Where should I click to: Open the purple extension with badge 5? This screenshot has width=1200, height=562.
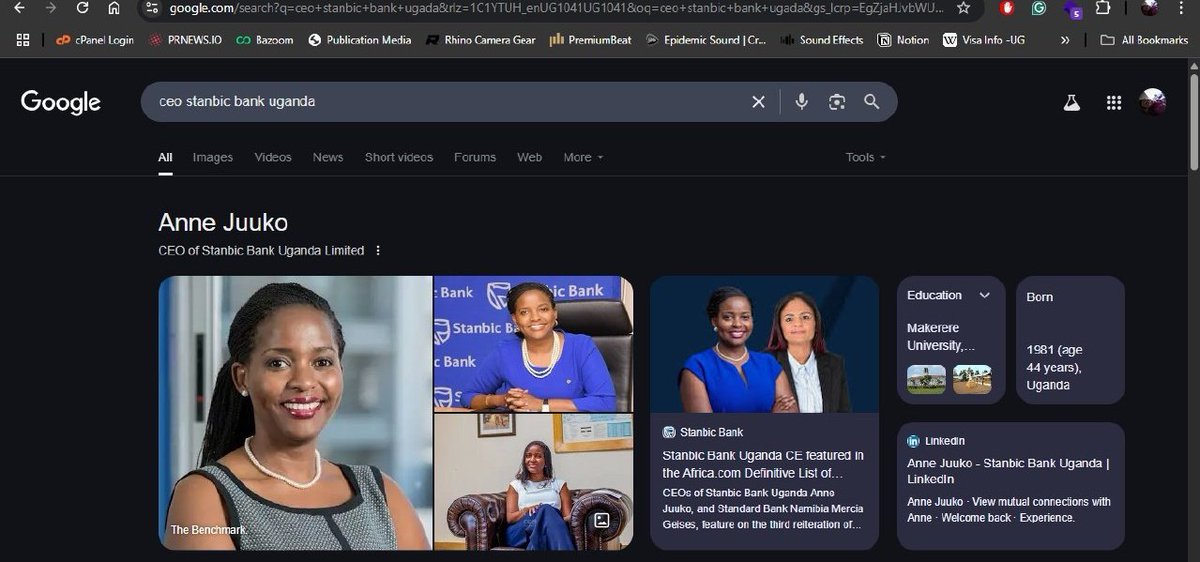click(1072, 9)
